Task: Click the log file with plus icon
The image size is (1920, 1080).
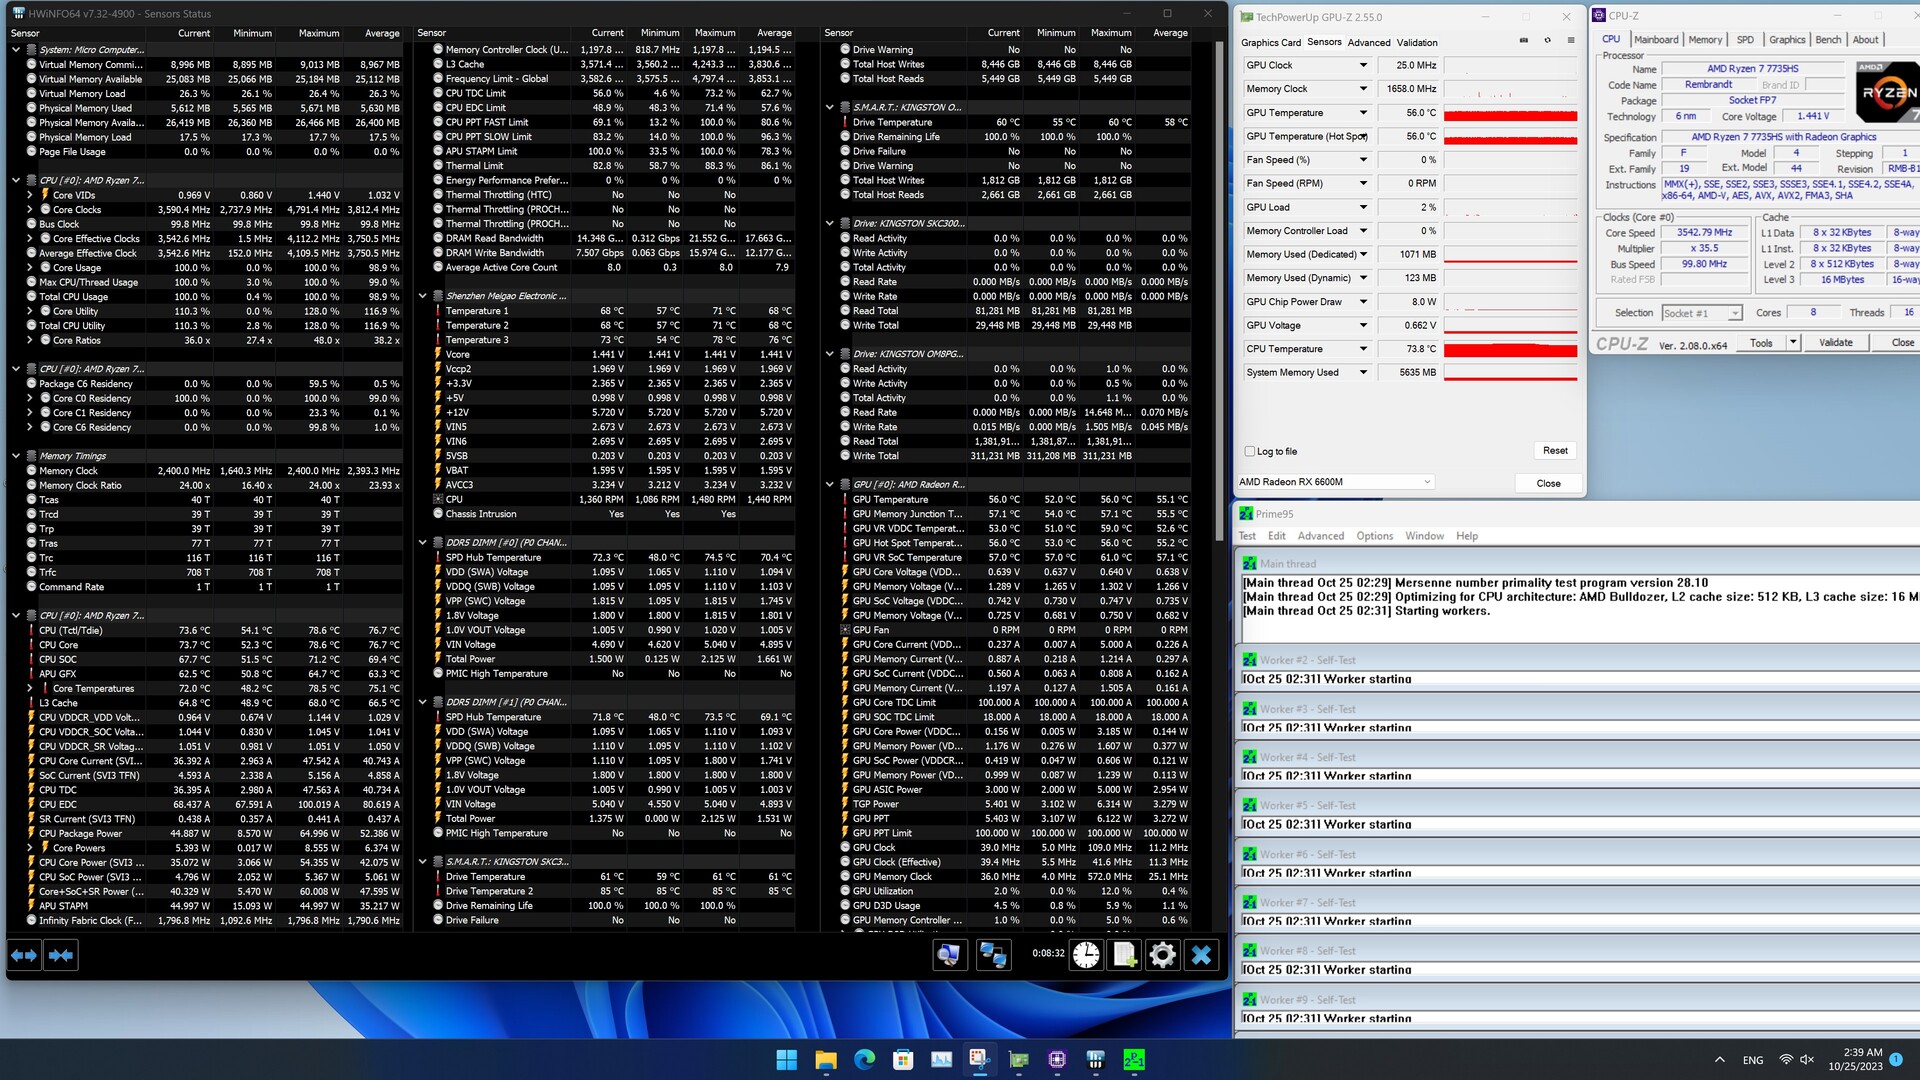Action: pos(1124,955)
